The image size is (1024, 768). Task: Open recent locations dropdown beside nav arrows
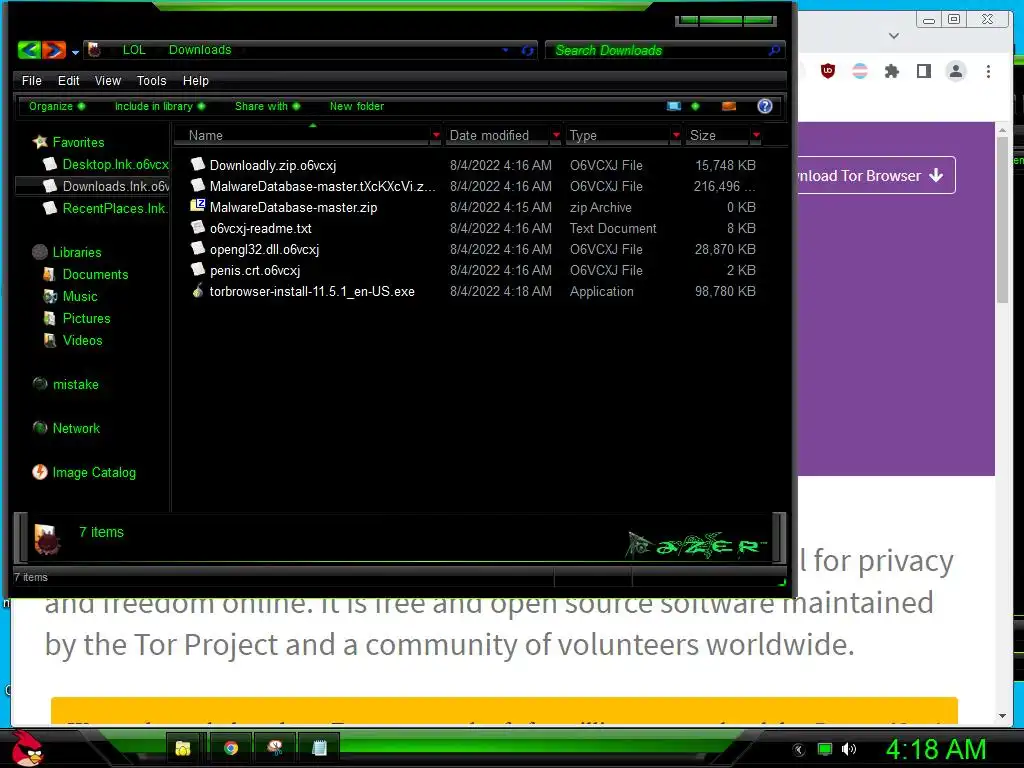click(x=75, y=52)
